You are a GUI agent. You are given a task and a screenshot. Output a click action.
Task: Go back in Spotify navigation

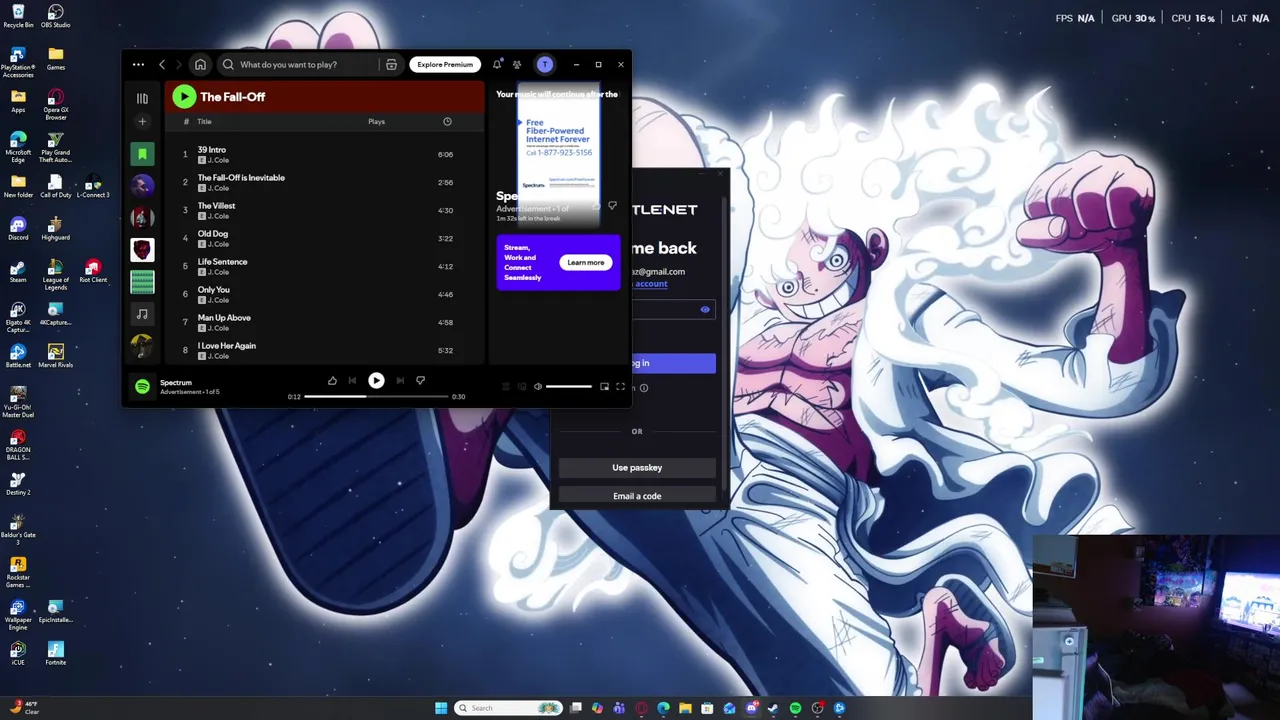coord(162,64)
